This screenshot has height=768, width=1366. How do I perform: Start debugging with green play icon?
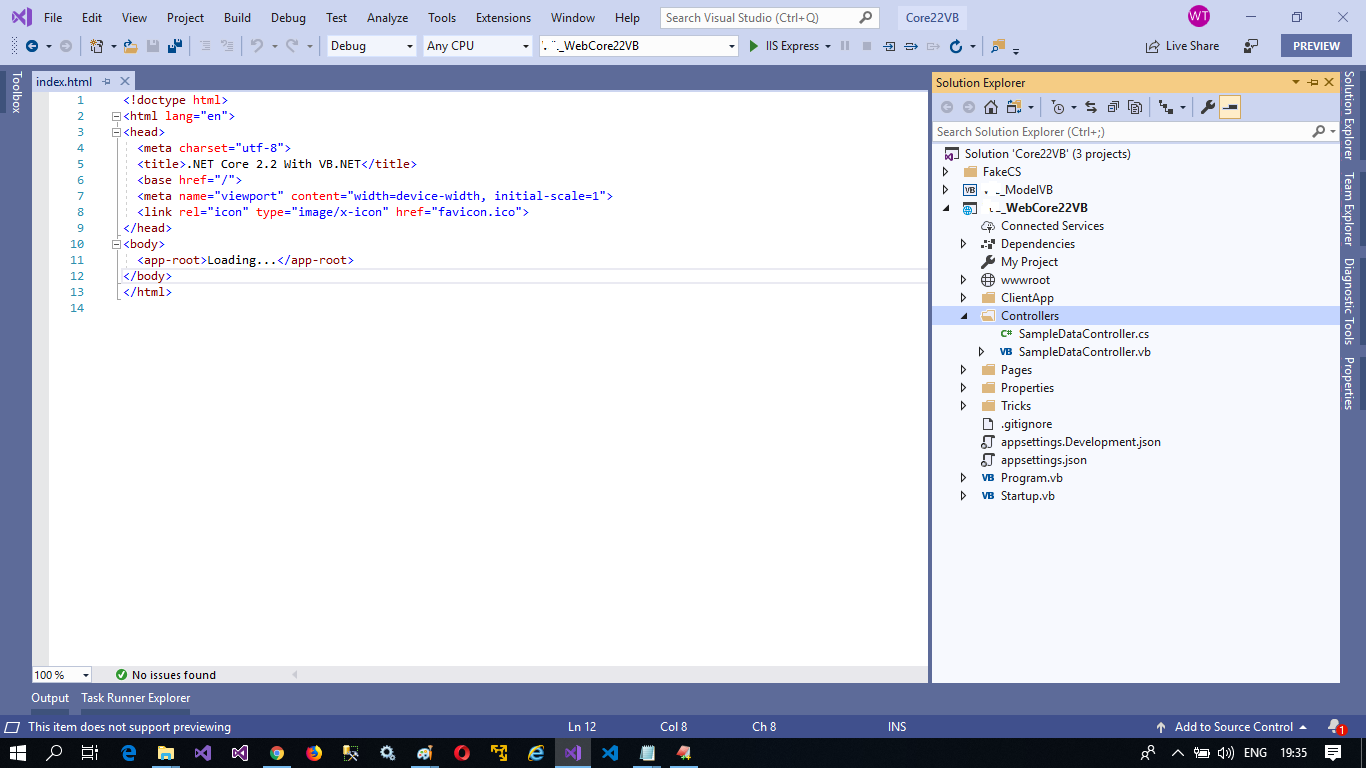tap(754, 46)
